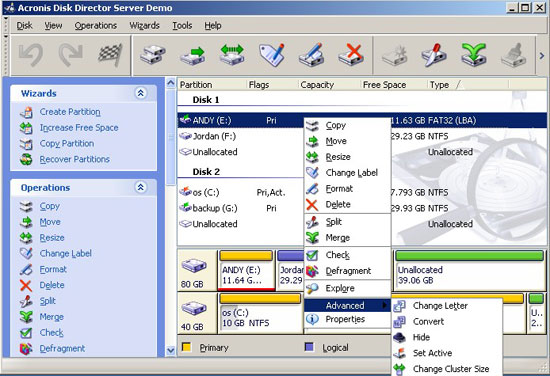
Task: Select Change Letter in the Advanced submenu
Action: click(x=447, y=306)
